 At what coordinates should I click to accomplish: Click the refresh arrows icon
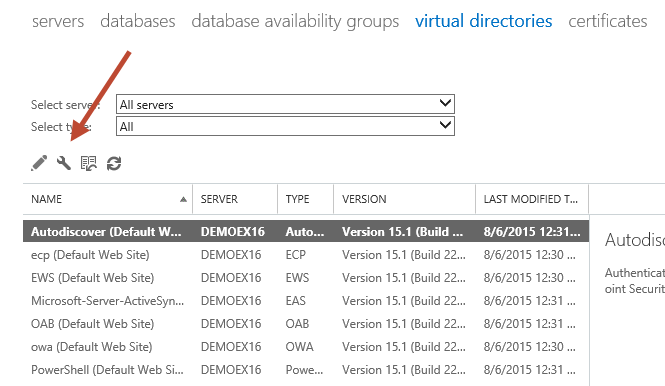(114, 163)
